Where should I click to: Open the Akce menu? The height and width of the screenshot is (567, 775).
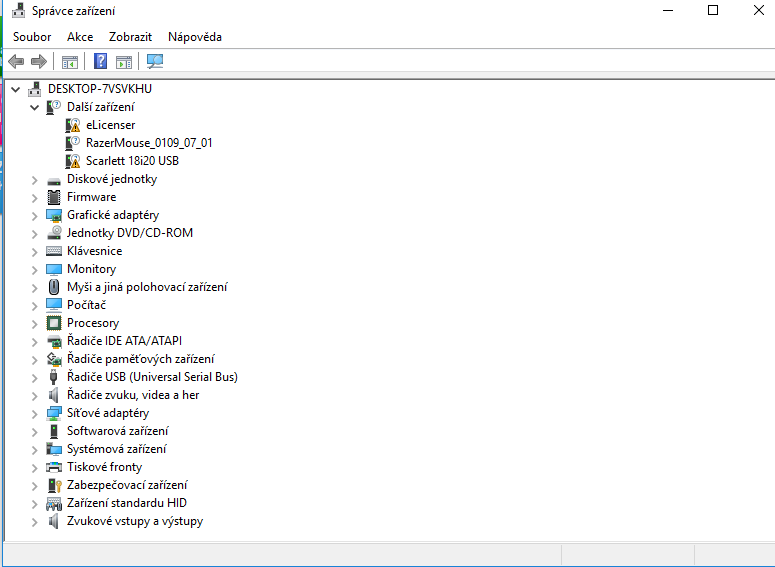80,37
